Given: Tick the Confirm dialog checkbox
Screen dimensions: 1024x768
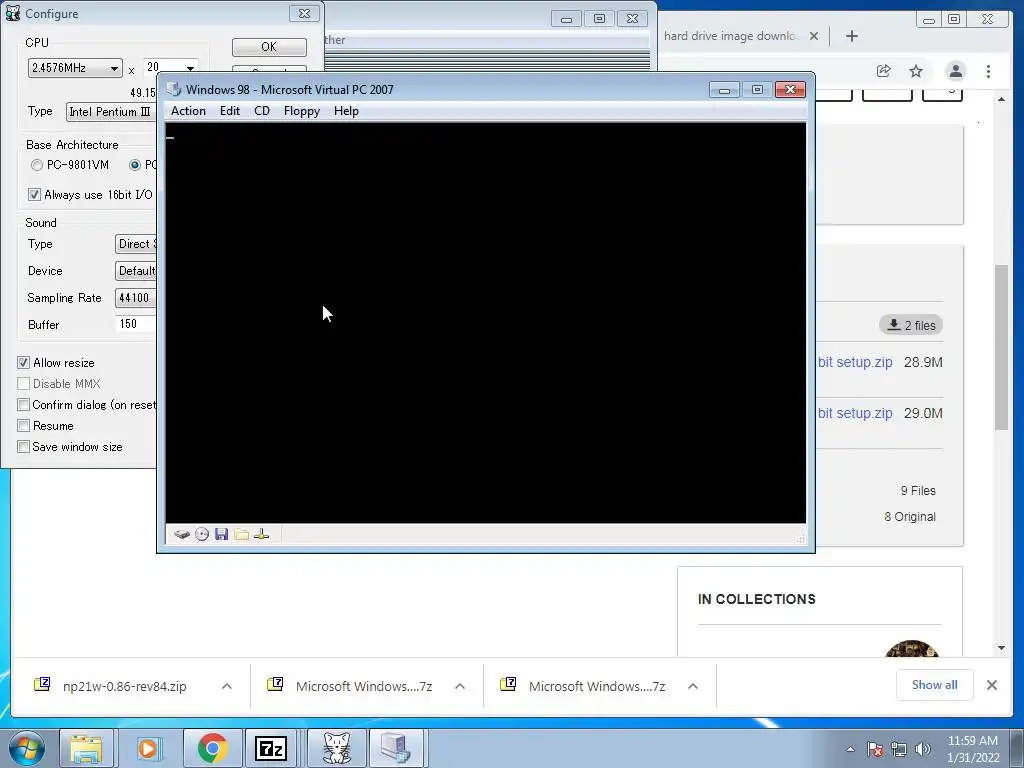Looking at the screenshot, I should (x=24, y=405).
